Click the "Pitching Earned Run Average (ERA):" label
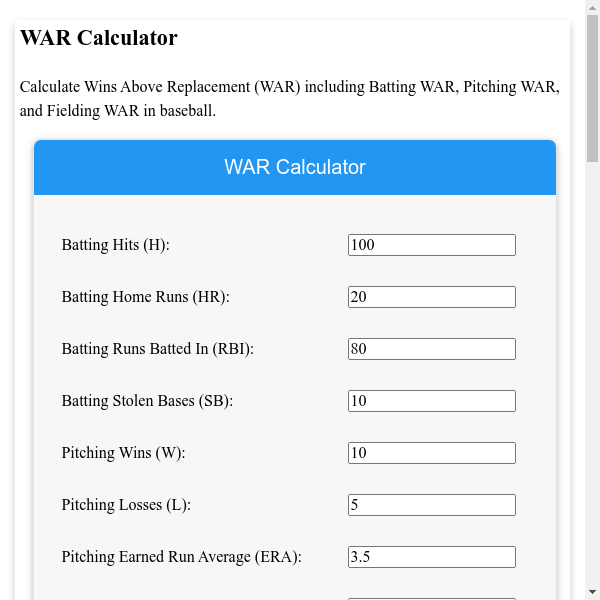 pyautogui.click(x=181, y=557)
